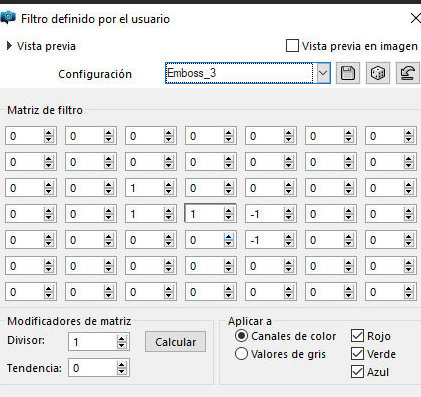421x397 pixels.
Task: Decrease the Tendencia value with down arrow
Action: pyautogui.click(x=122, y=371)
